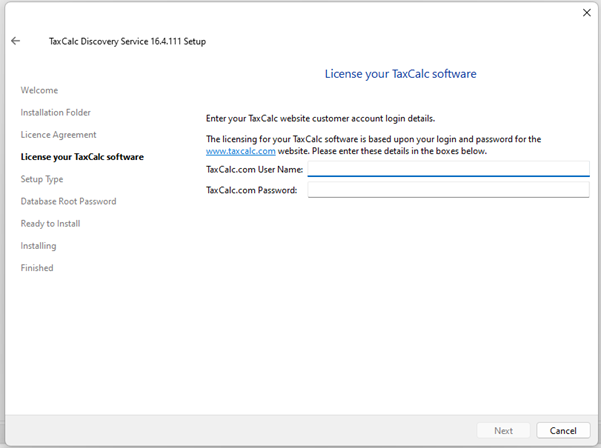
Task: Click the back arrow icon
Action: 16,41
